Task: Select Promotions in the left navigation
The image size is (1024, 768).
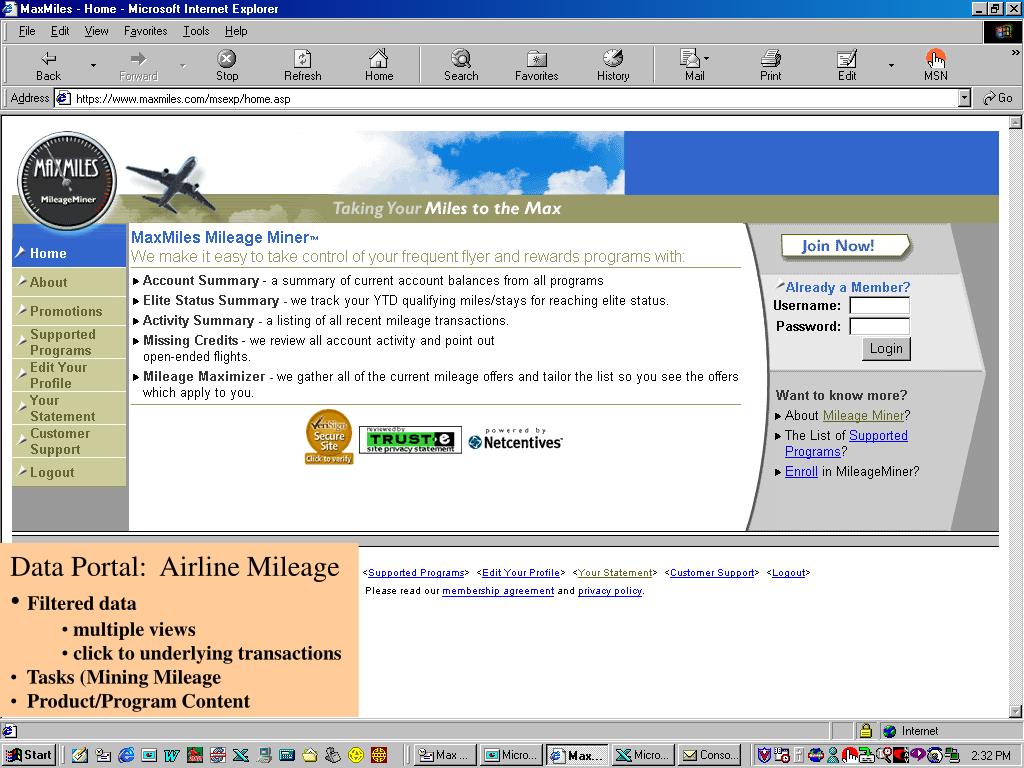Action: (x=69, y=311)
